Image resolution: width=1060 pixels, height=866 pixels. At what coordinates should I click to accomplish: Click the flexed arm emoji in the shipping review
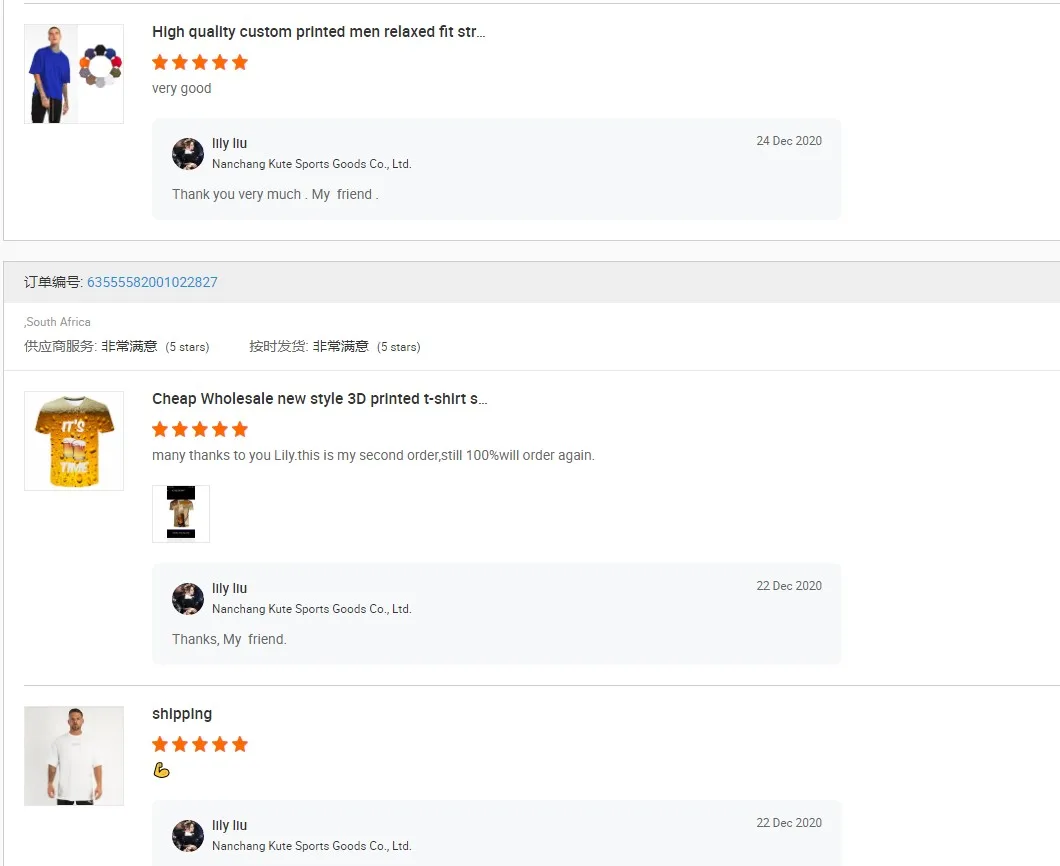pyautogui.click(x=161, y=770)
